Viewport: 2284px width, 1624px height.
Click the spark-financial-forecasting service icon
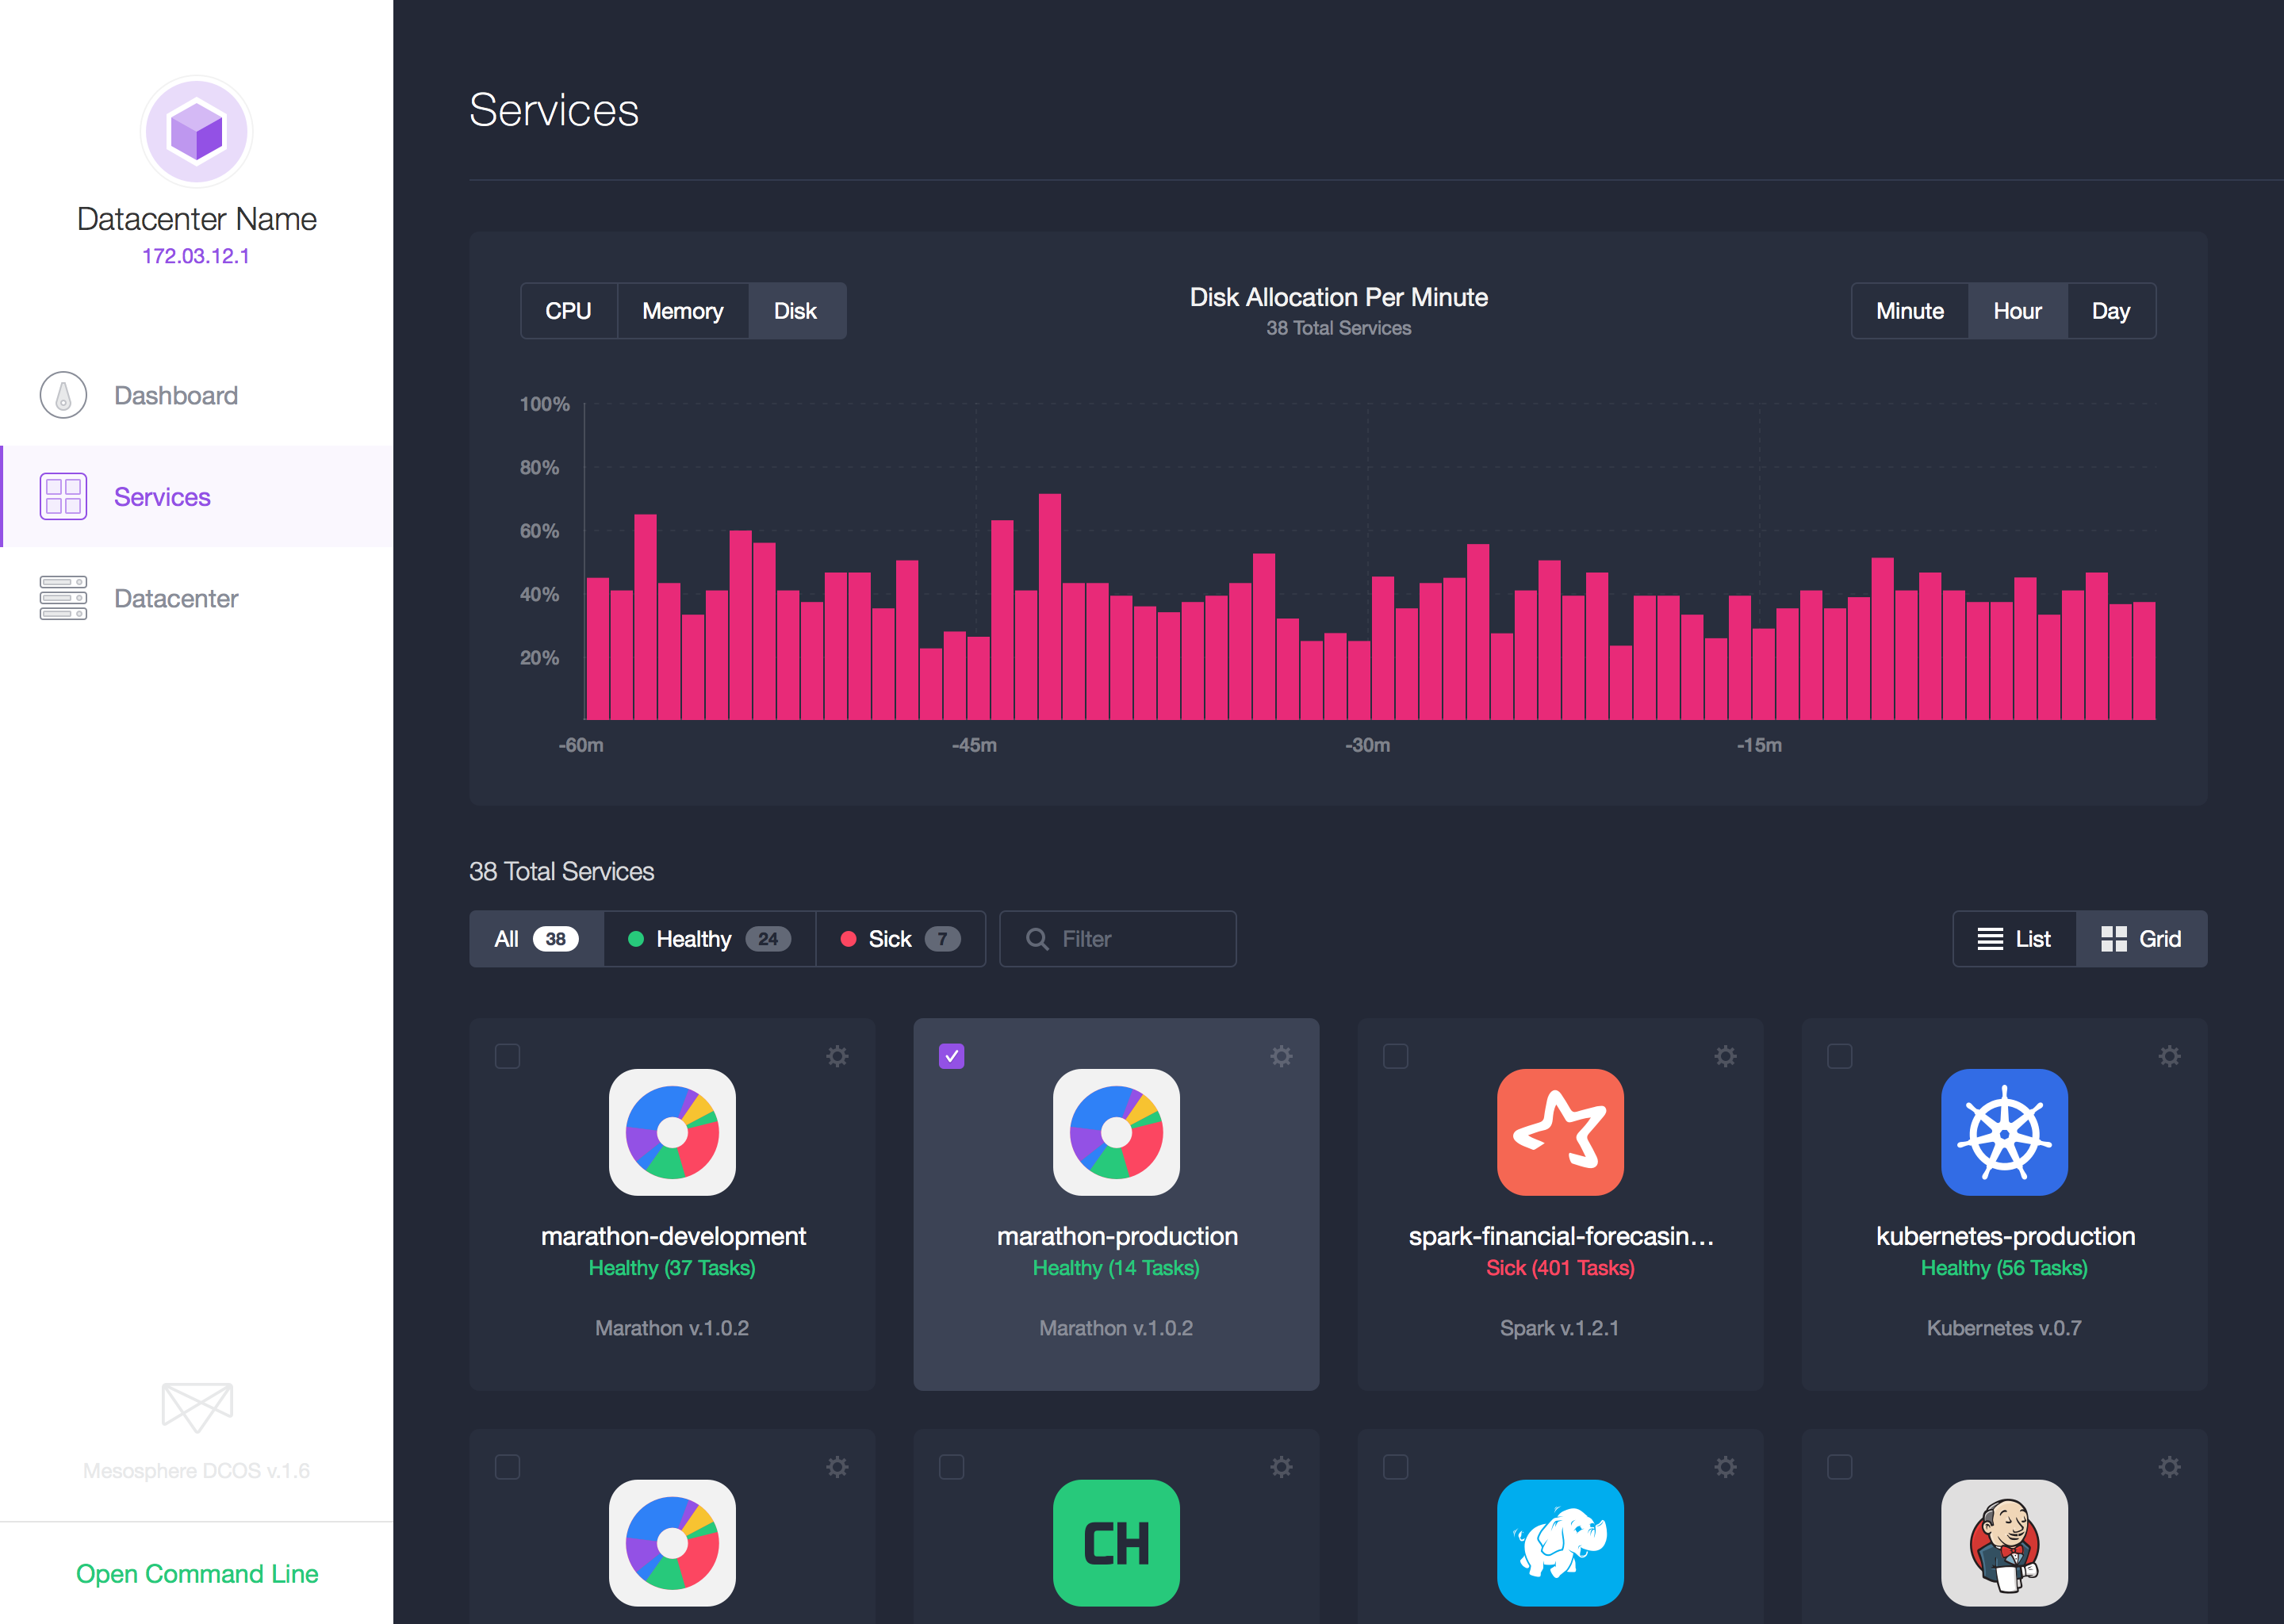click(1557, 1132)
